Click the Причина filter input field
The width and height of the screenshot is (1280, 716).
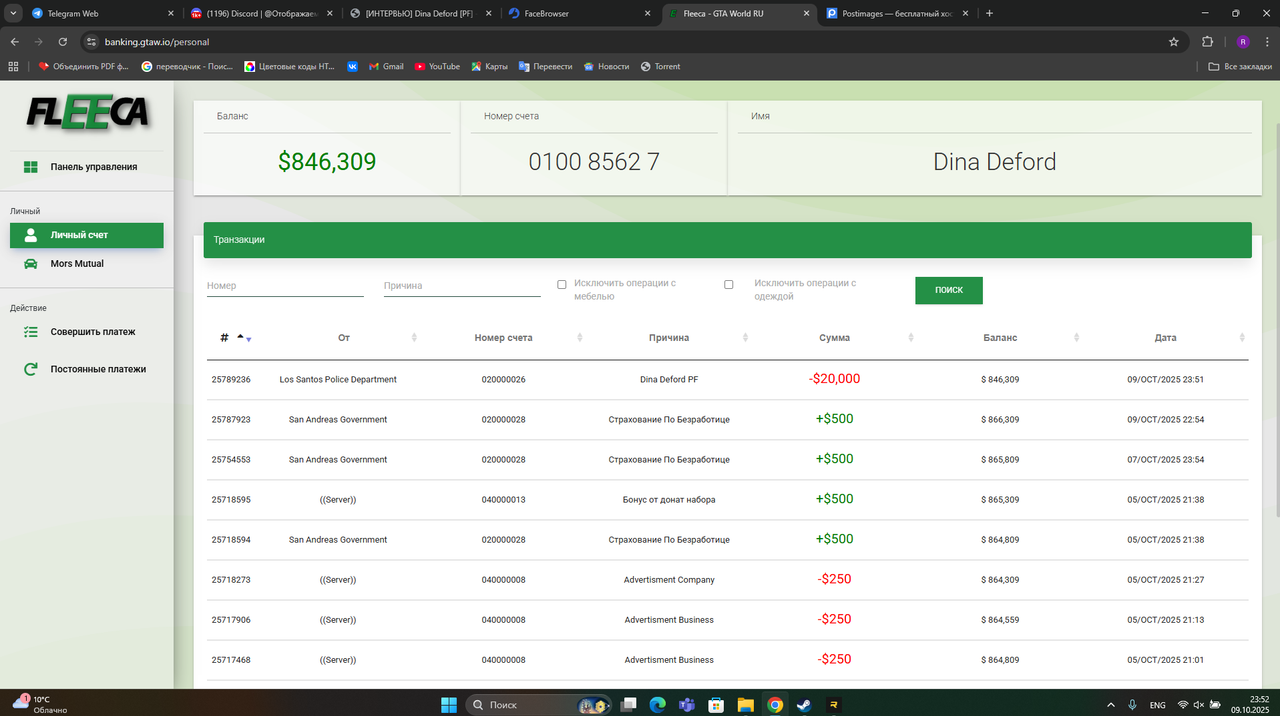click(x=462, y=286)
